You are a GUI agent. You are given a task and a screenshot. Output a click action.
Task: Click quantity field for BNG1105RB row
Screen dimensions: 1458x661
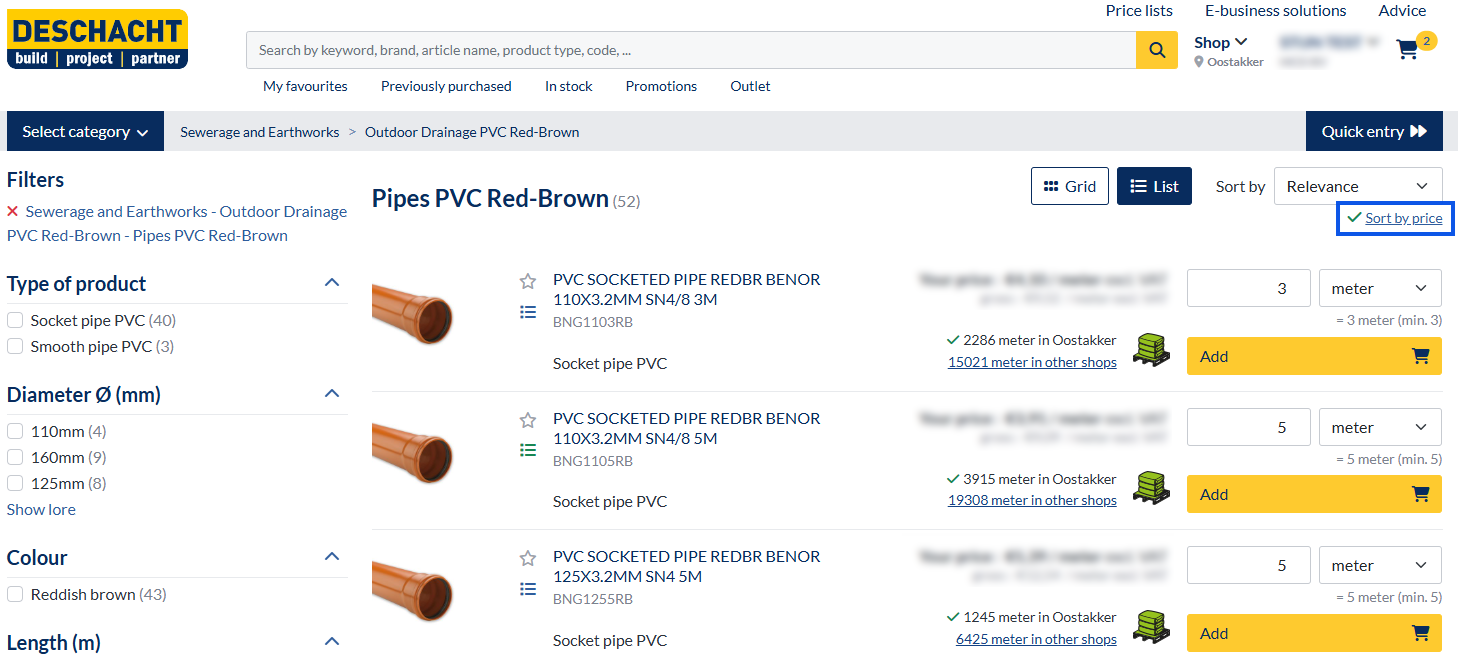coord(1248,427)
